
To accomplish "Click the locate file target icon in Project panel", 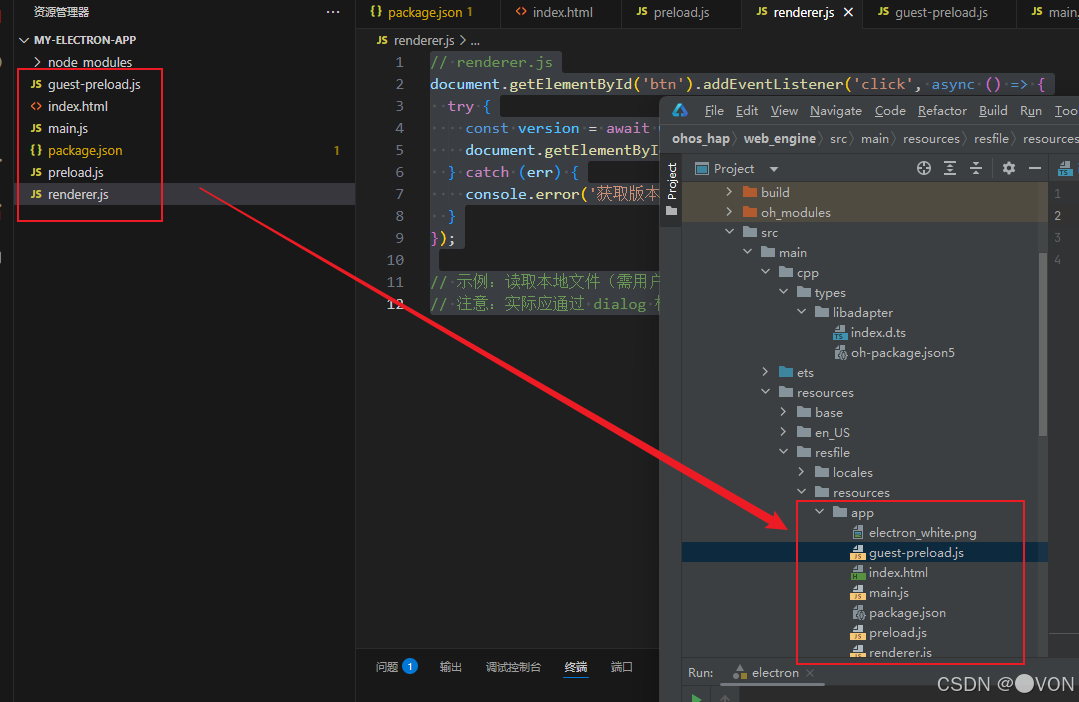I will pyautogui.click(x=923, y=169).
